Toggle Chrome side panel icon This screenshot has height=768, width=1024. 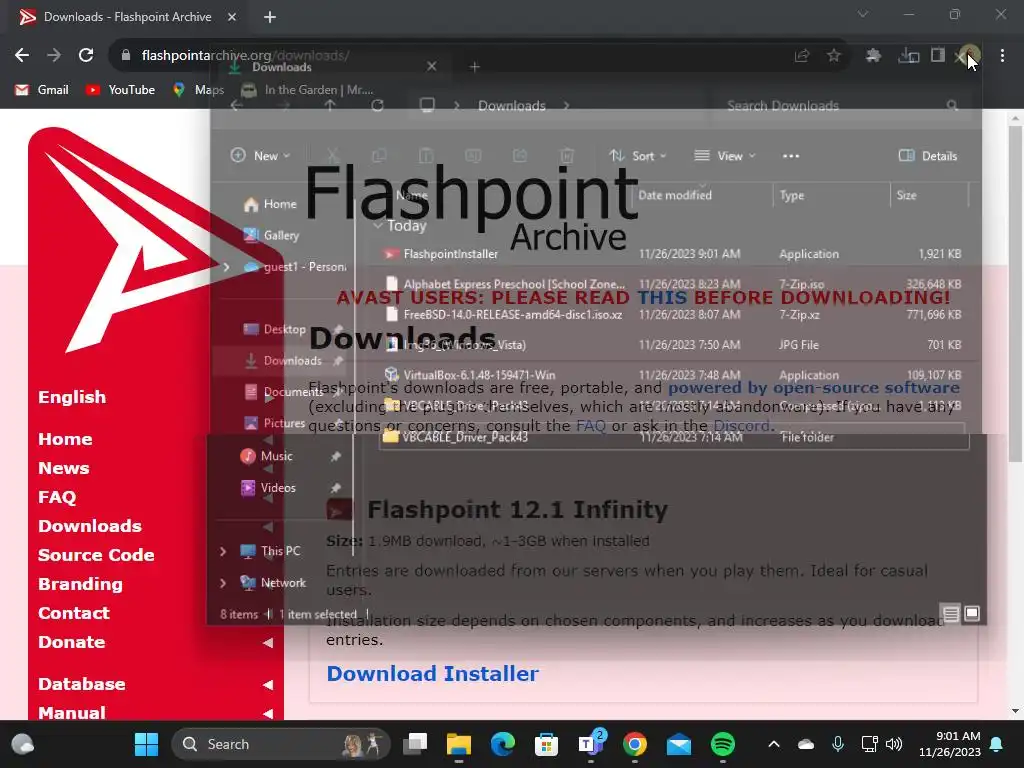coord(938,56)
